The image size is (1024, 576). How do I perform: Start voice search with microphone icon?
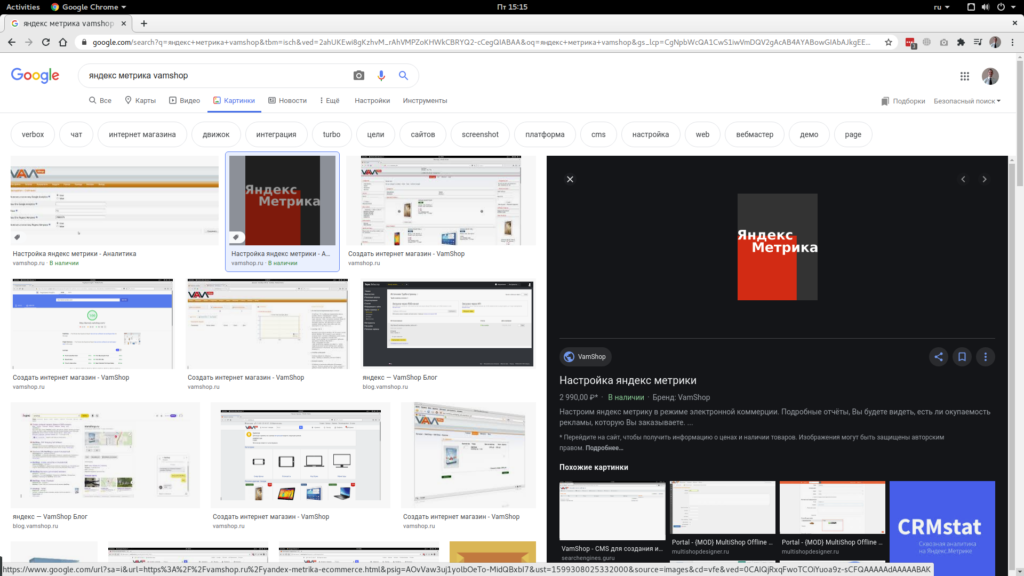coord(381,76)
